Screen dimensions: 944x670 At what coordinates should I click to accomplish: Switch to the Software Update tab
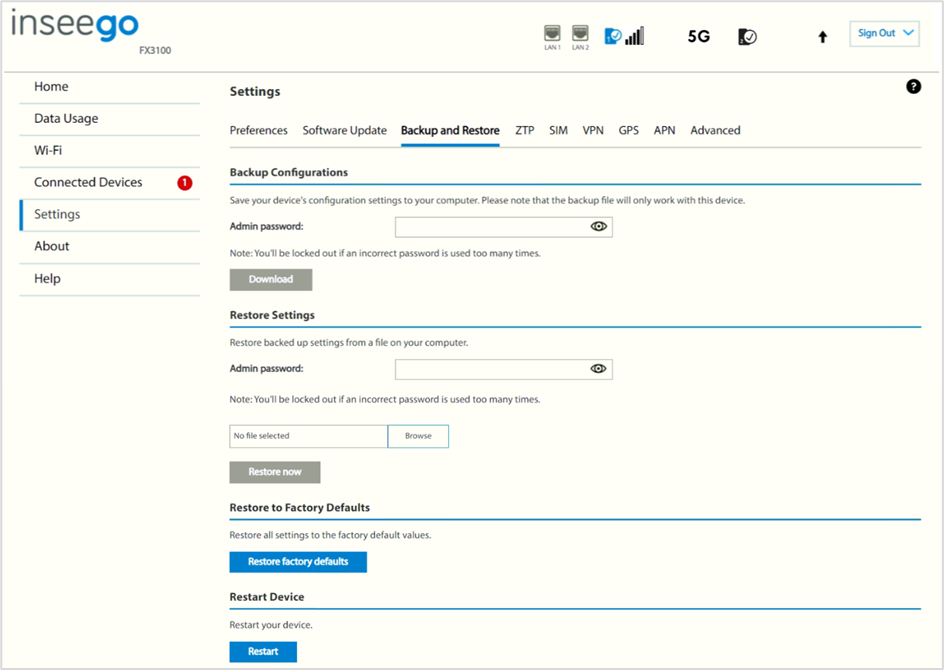344,130
